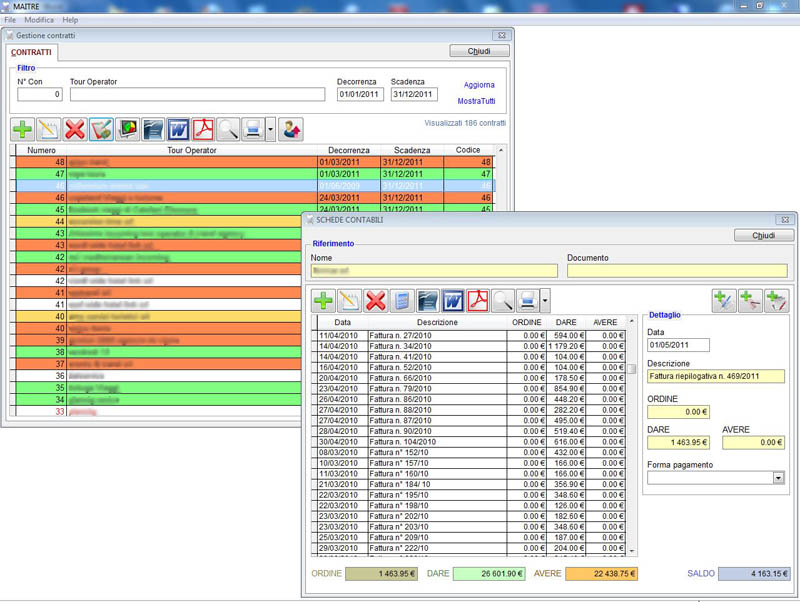Click MostraTutti to show all contracts
This screenshot has width=800, height=602.
point(476,101)
